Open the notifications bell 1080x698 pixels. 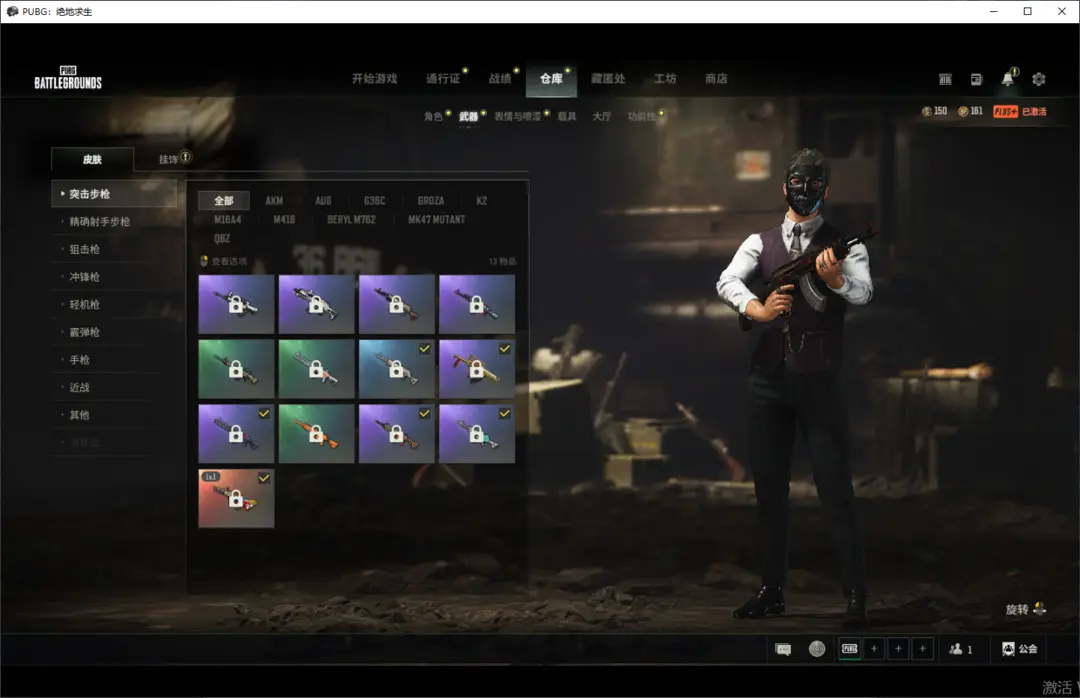[x=1008, y=79]
